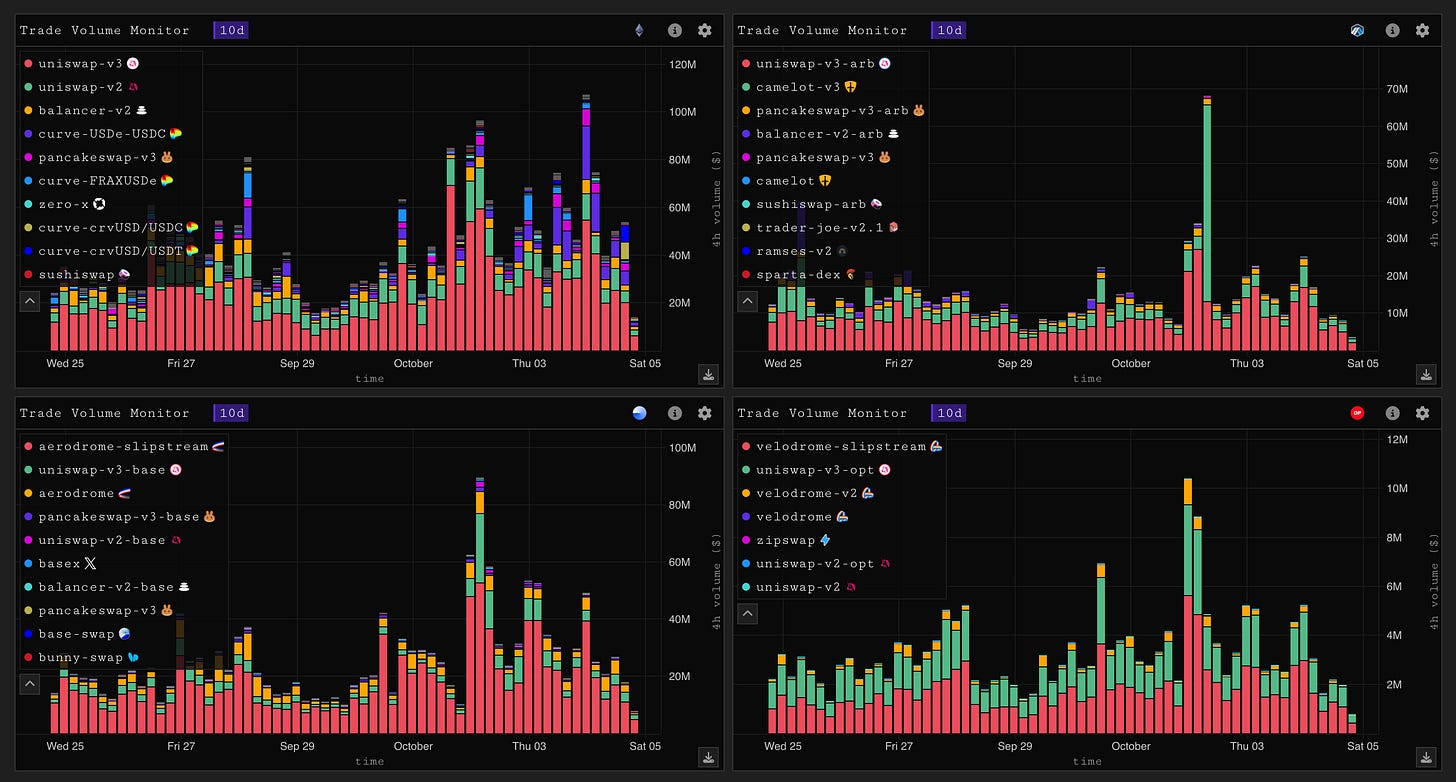Open settings gear in Arbitrum volume panel
1456x782 pixels.
1422,30
